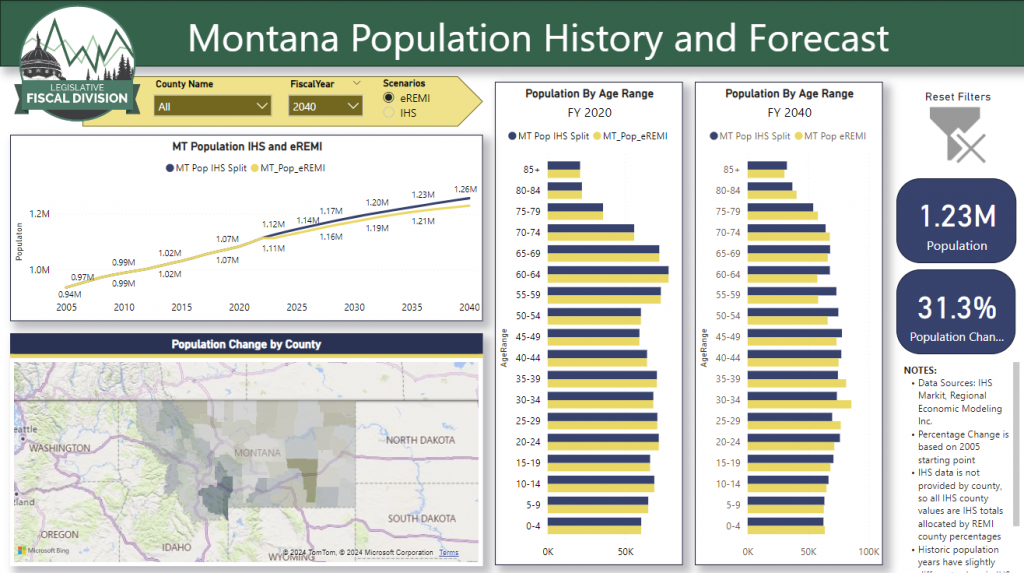Click the 1.26M data point on line chart
The width and height of the screenshot is (1024, 573).
click(x=465, y=199)
